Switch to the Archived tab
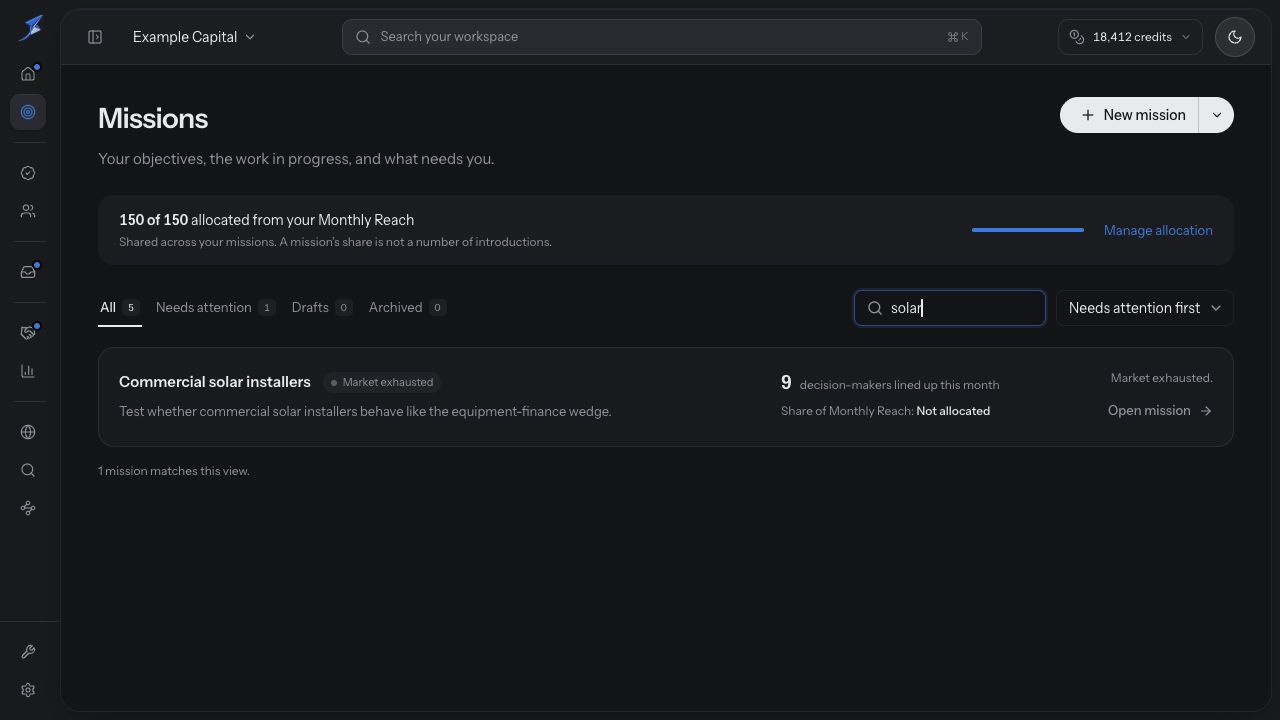The width and height of the screenshot is (1280, 720). [407, 308]
